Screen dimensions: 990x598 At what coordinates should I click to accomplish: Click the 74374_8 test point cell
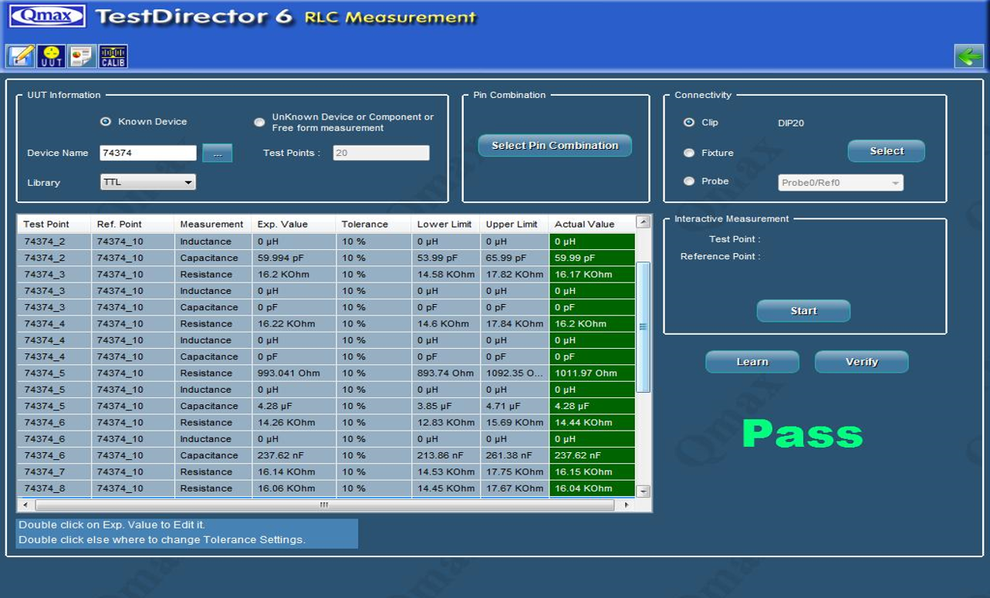55,488
